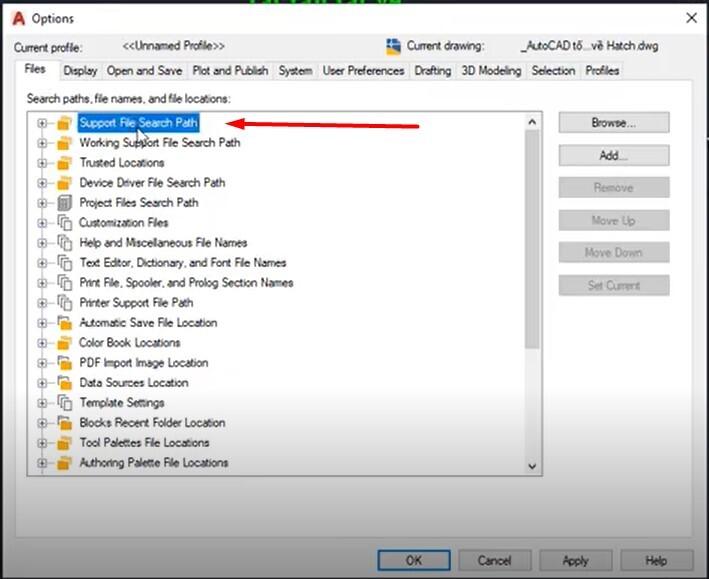Screen dimensions: 709x579
Task: Click the Working Support File Search Path folder icon
Action: point(64,143)
